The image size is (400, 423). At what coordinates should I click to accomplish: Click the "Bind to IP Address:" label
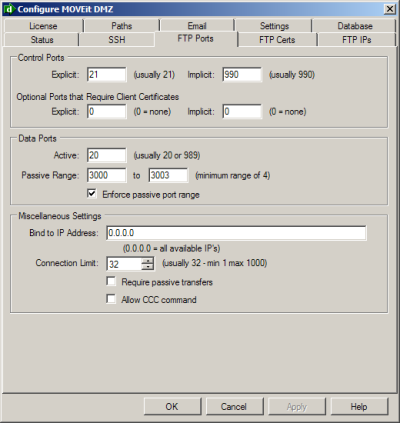(x=64, y=233)
